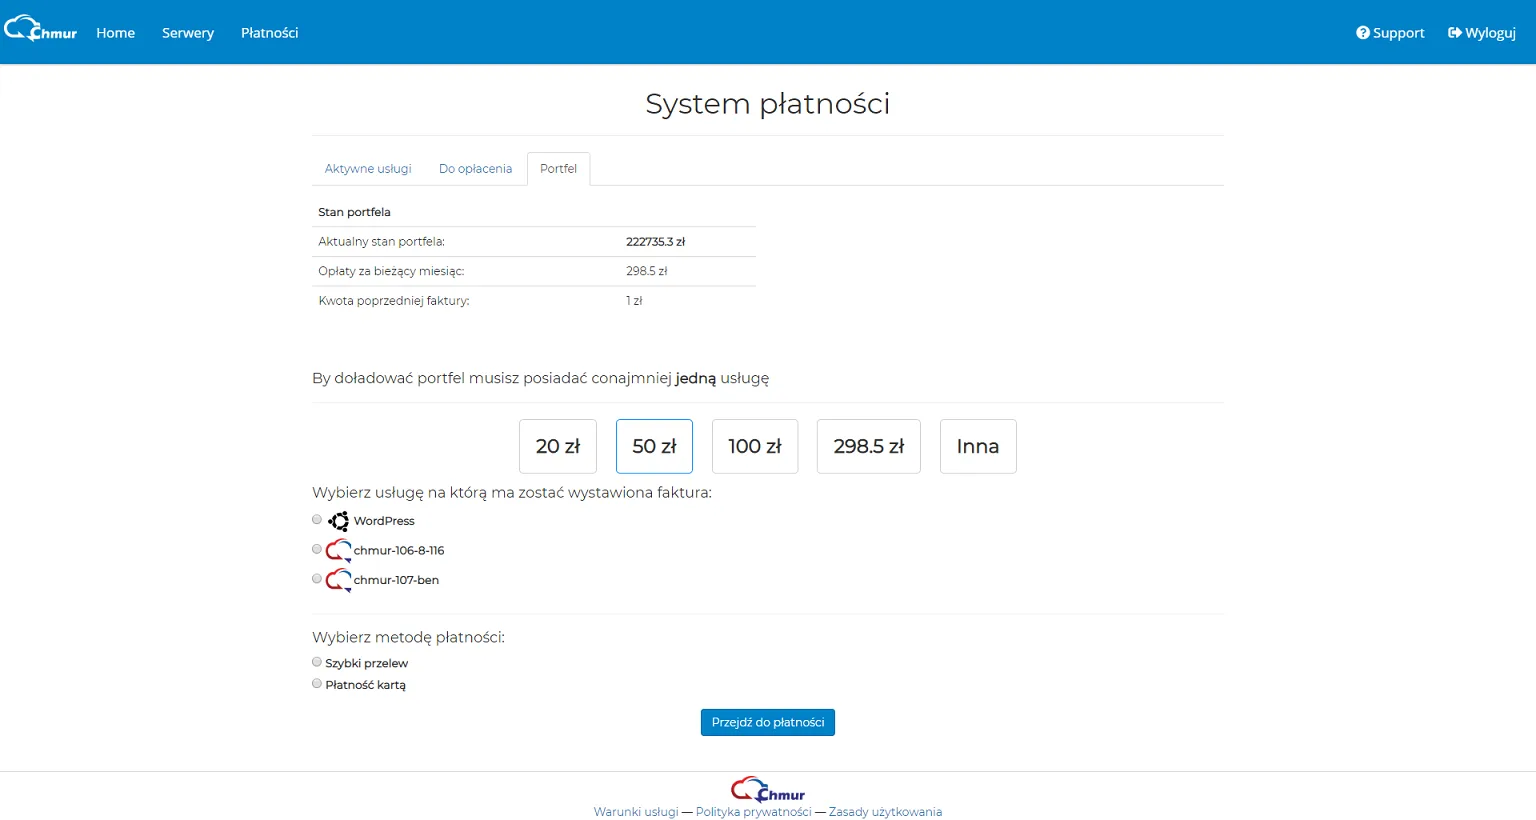Click the Szybki przelew label text
Screen dimensions: 1536x820
pyautogui.click(x=367, y=663)
